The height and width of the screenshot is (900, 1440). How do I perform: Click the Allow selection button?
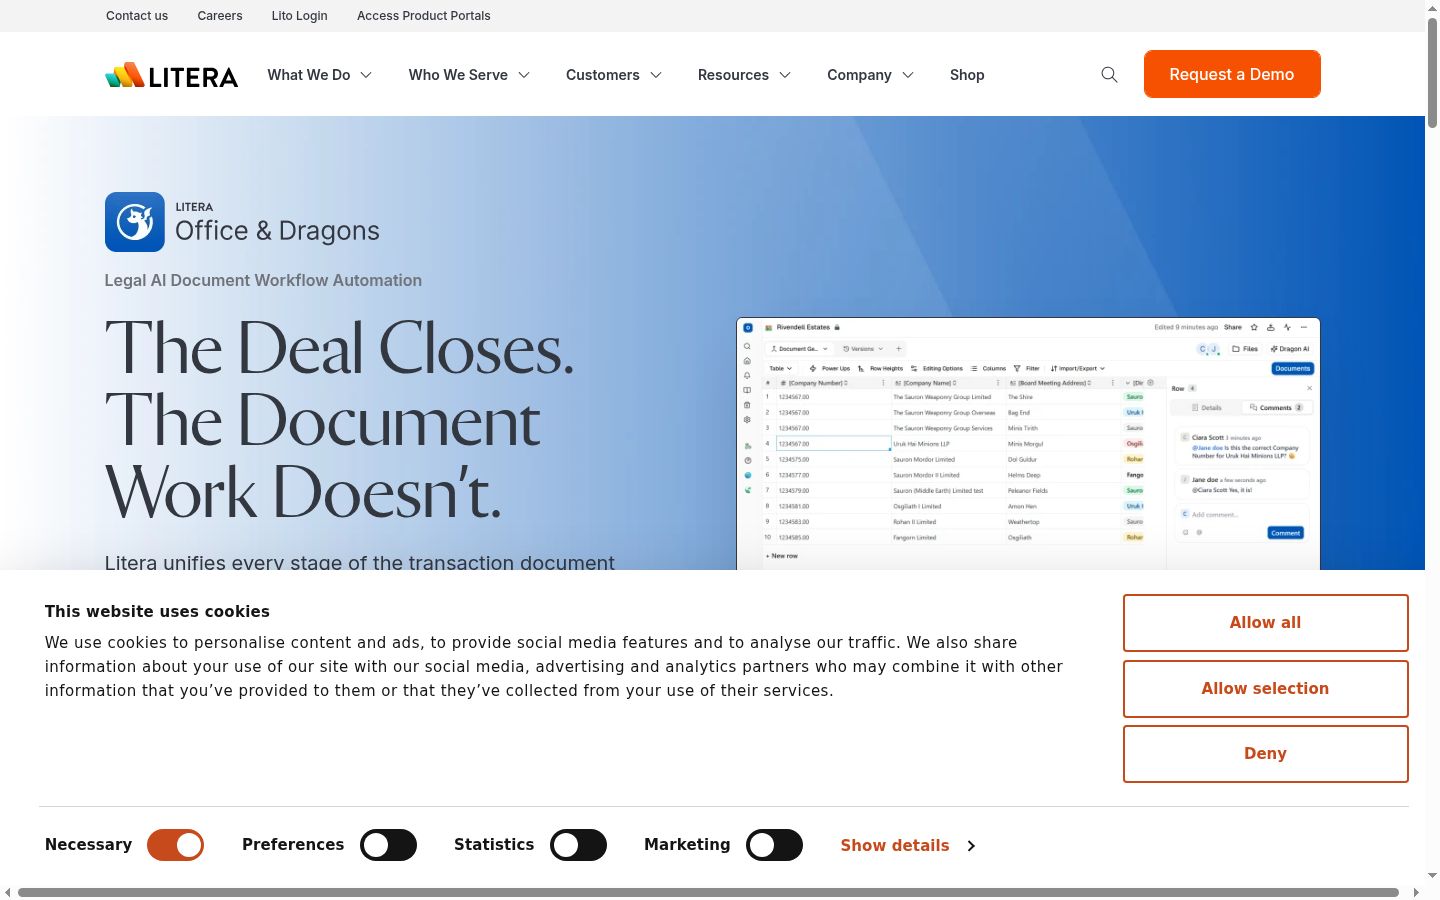(1265, 689)
